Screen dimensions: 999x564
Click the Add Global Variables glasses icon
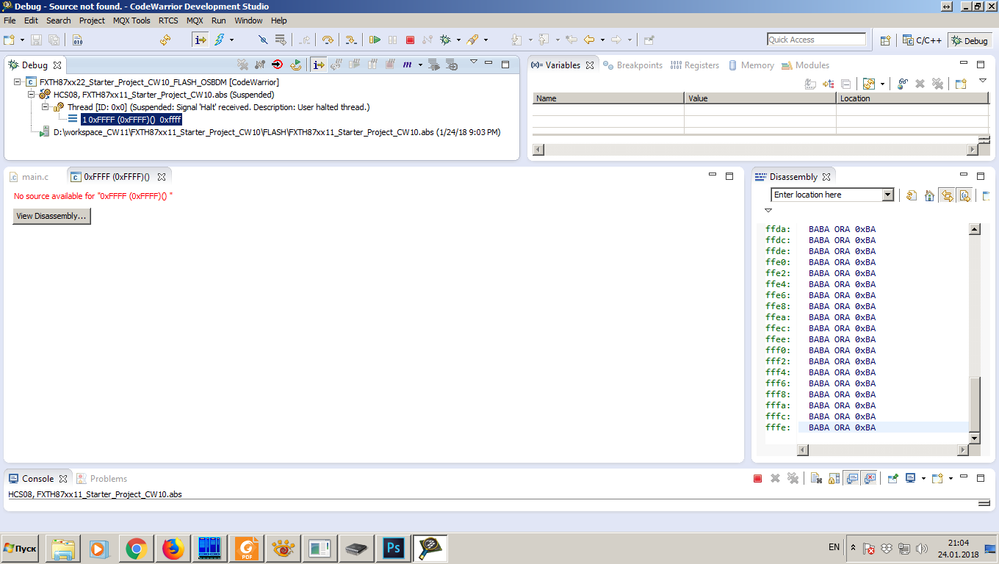pos(902,83)
